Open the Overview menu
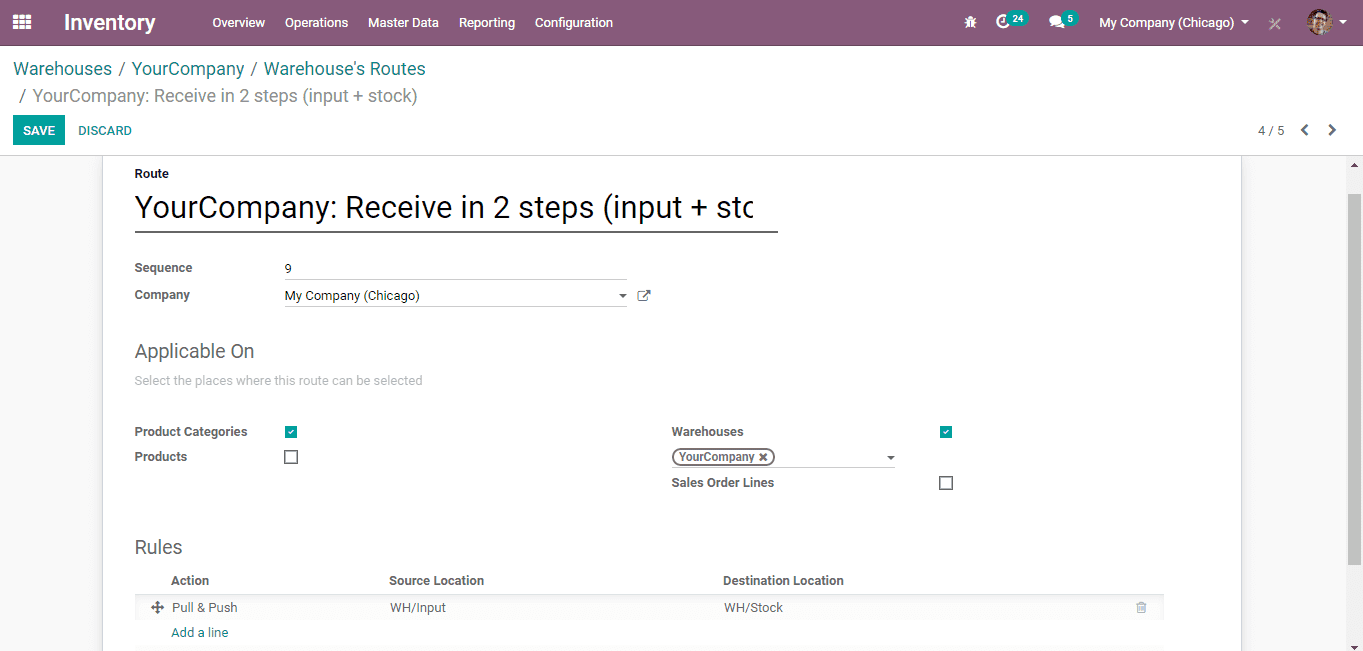Image resolution: width=1363 pixels, height=651 pixels. pos(239,22)
